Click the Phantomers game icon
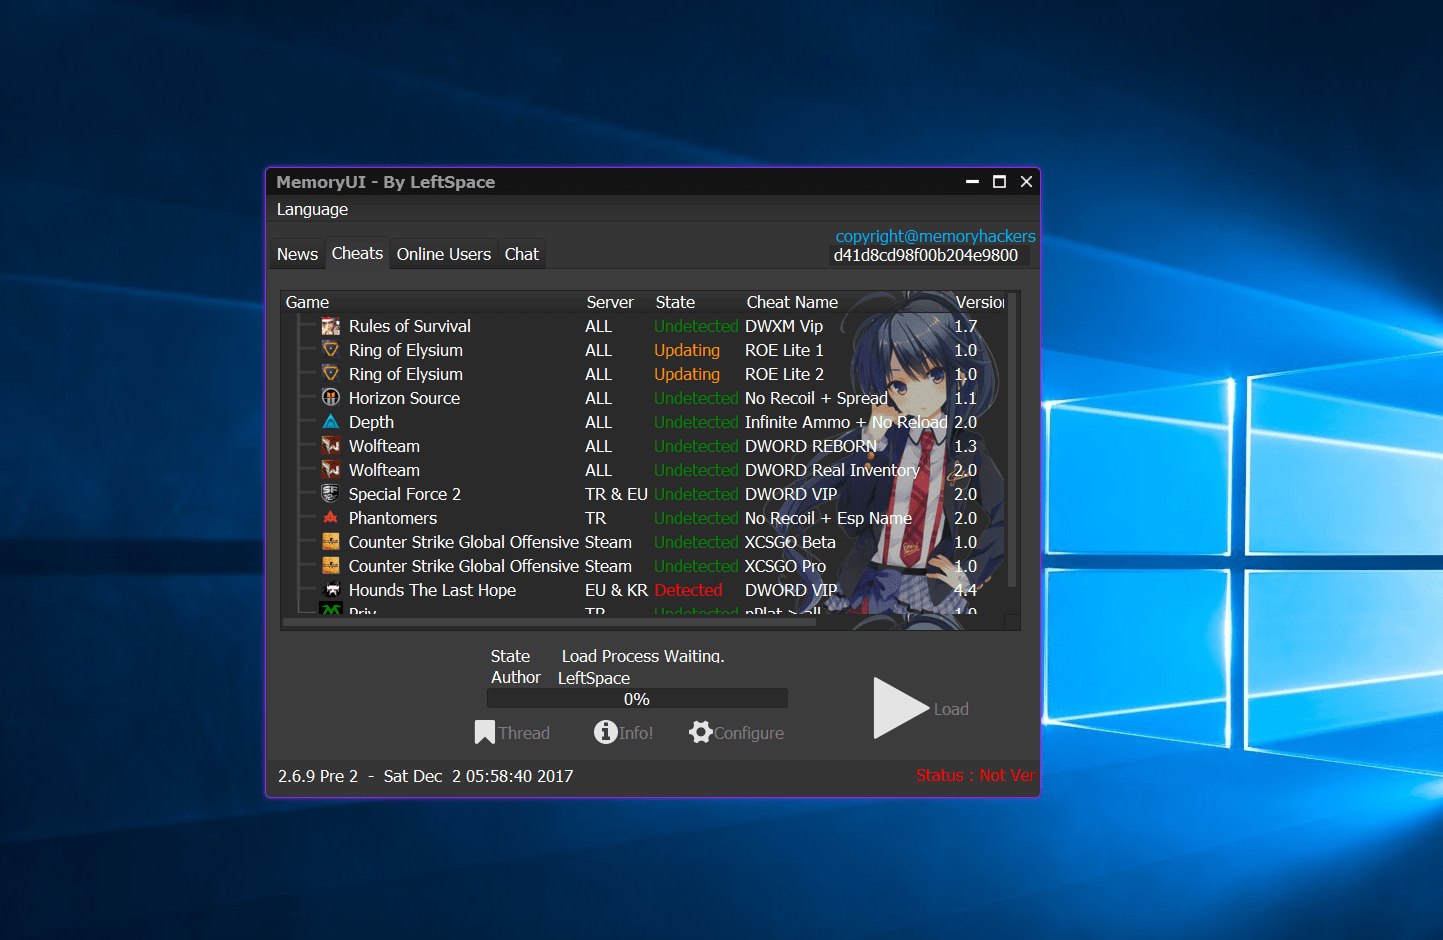 (331, 518)
